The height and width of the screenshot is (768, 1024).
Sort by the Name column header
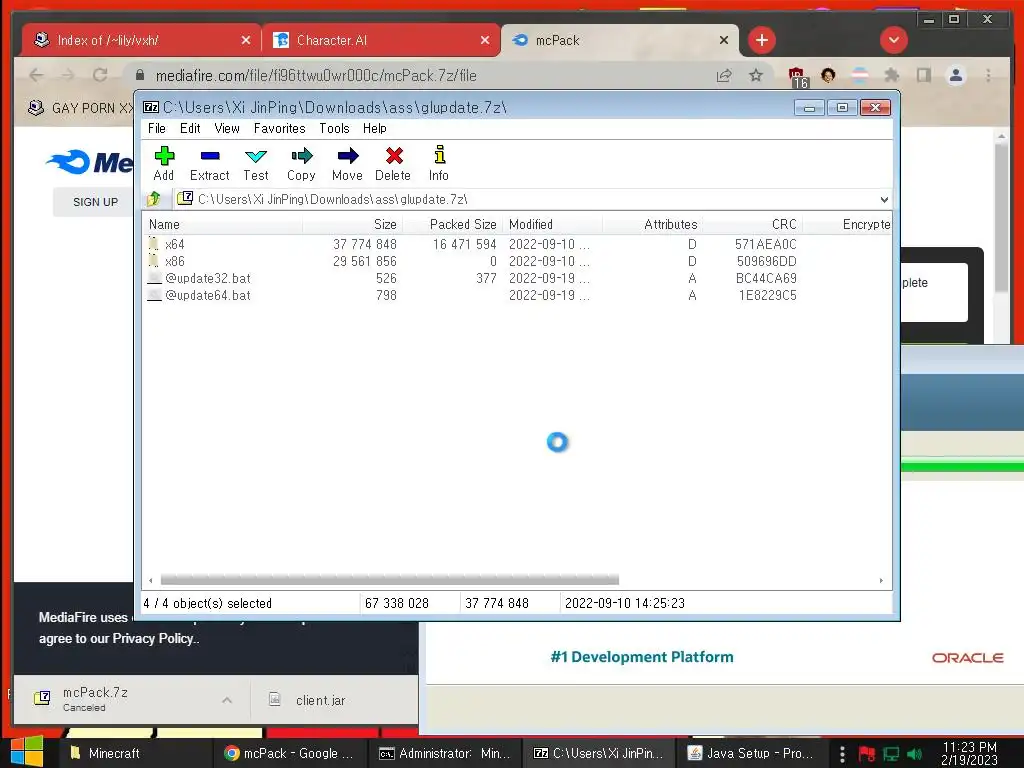223,224
